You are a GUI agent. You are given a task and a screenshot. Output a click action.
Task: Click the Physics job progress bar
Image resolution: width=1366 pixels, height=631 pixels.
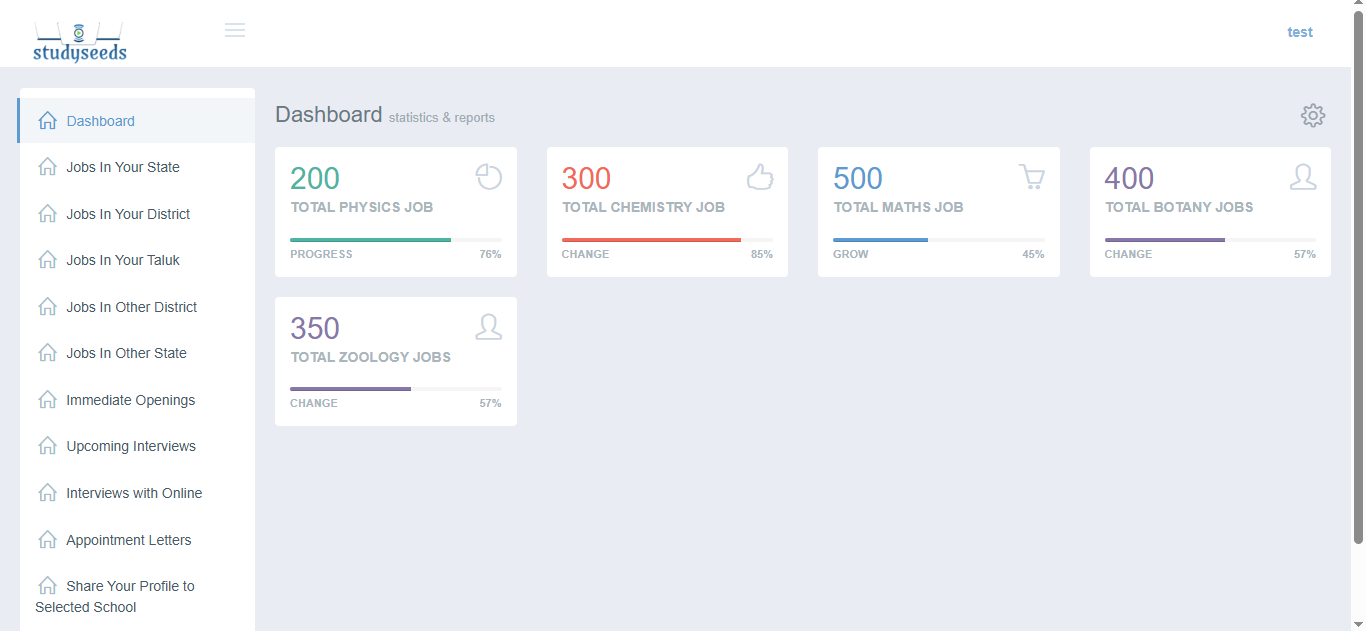pyautogui.click(x=395, y=240)
